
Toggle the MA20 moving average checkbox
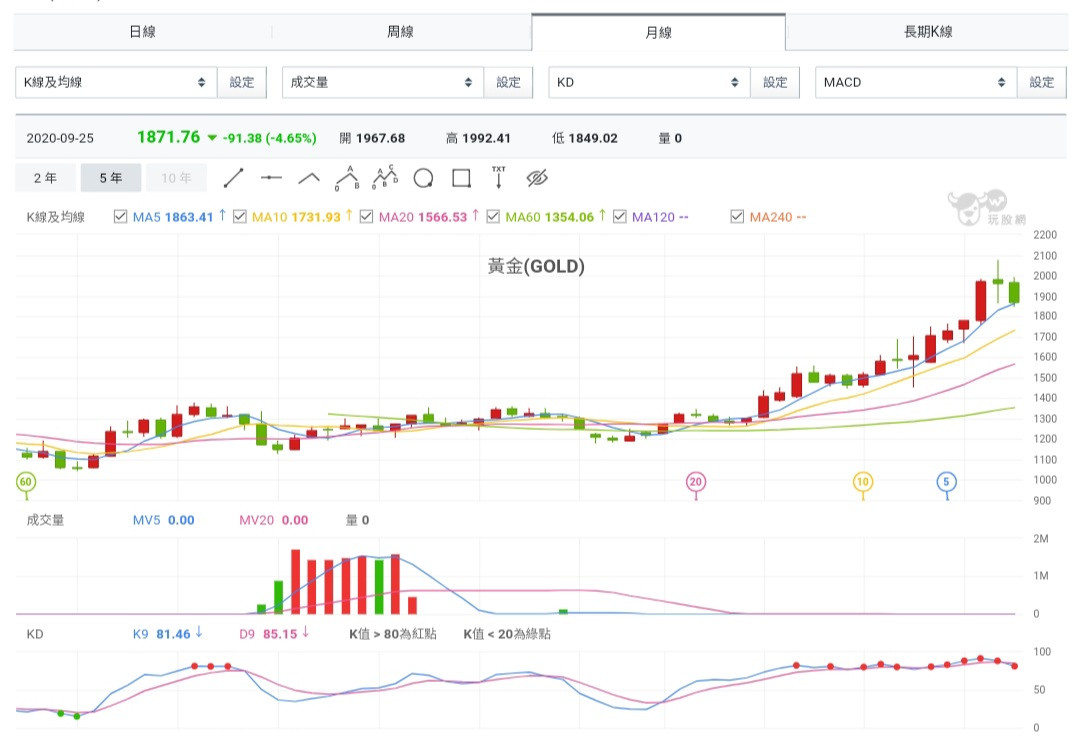click(366, 217)
